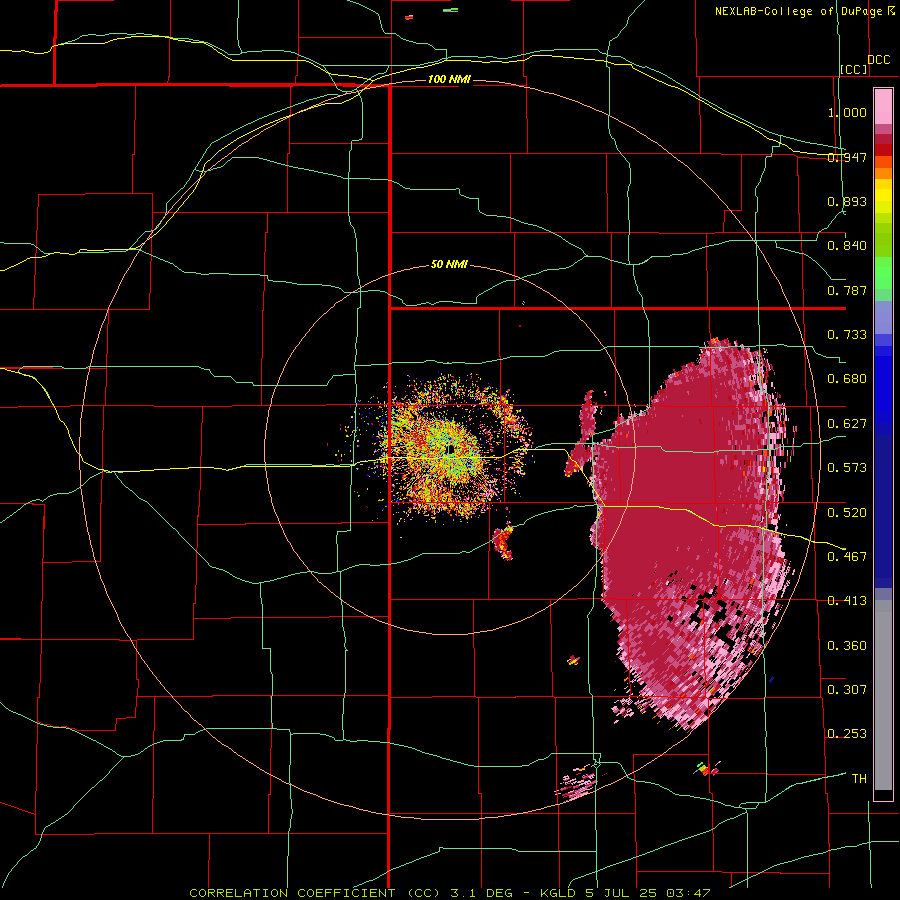Image resolution: width=900 pixels, height=900 pixels.
Task: Pick the light pink color at legend top
Action: pyautogui.click(x=883, y=107)
